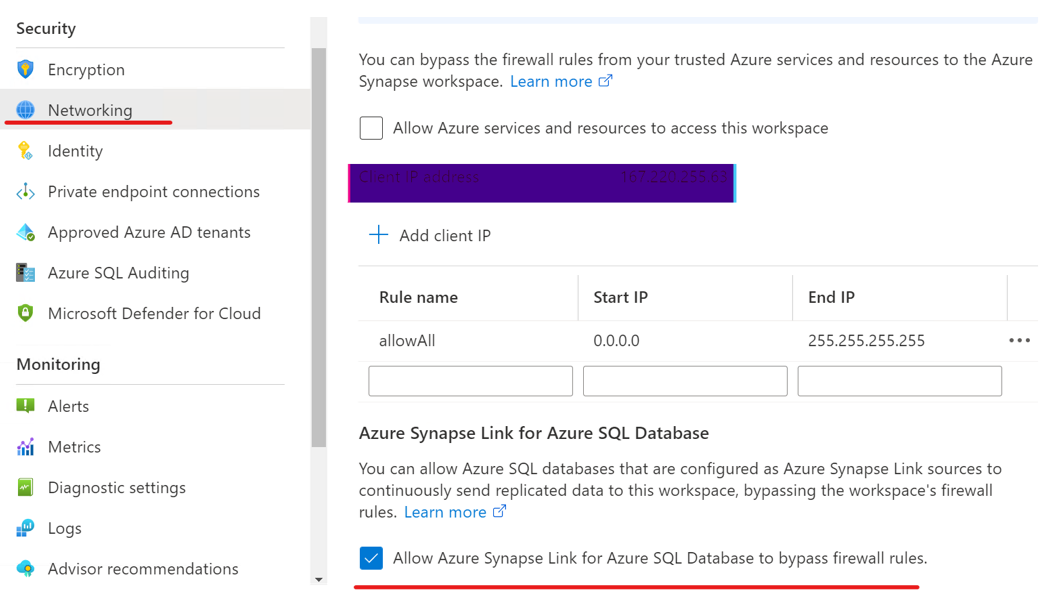Open Microsoft Defender for Cloud icon
Viewport: 1046px width, 608px height.
(x=26, y=314)
